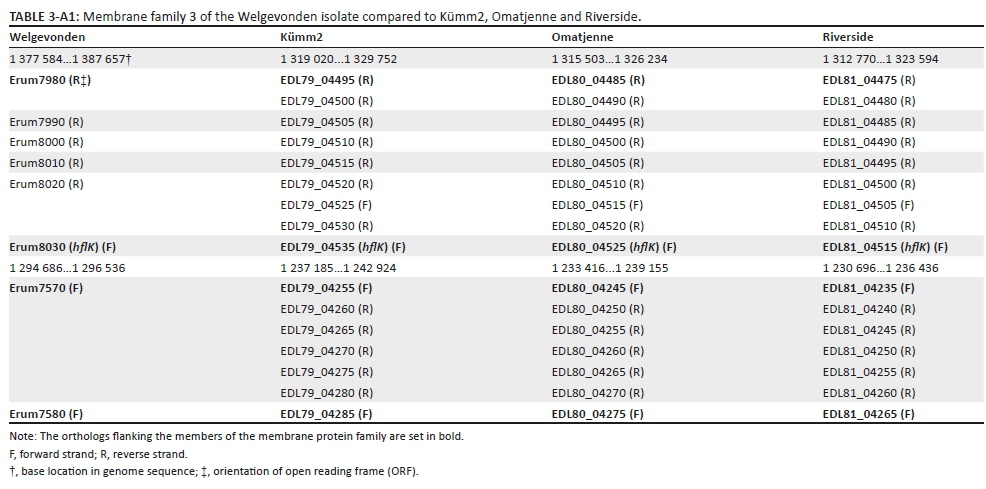The image size is (986, 489).
Task: Click the bold EDL79_04535 (hflK) cell
Action: coord(342,247)
